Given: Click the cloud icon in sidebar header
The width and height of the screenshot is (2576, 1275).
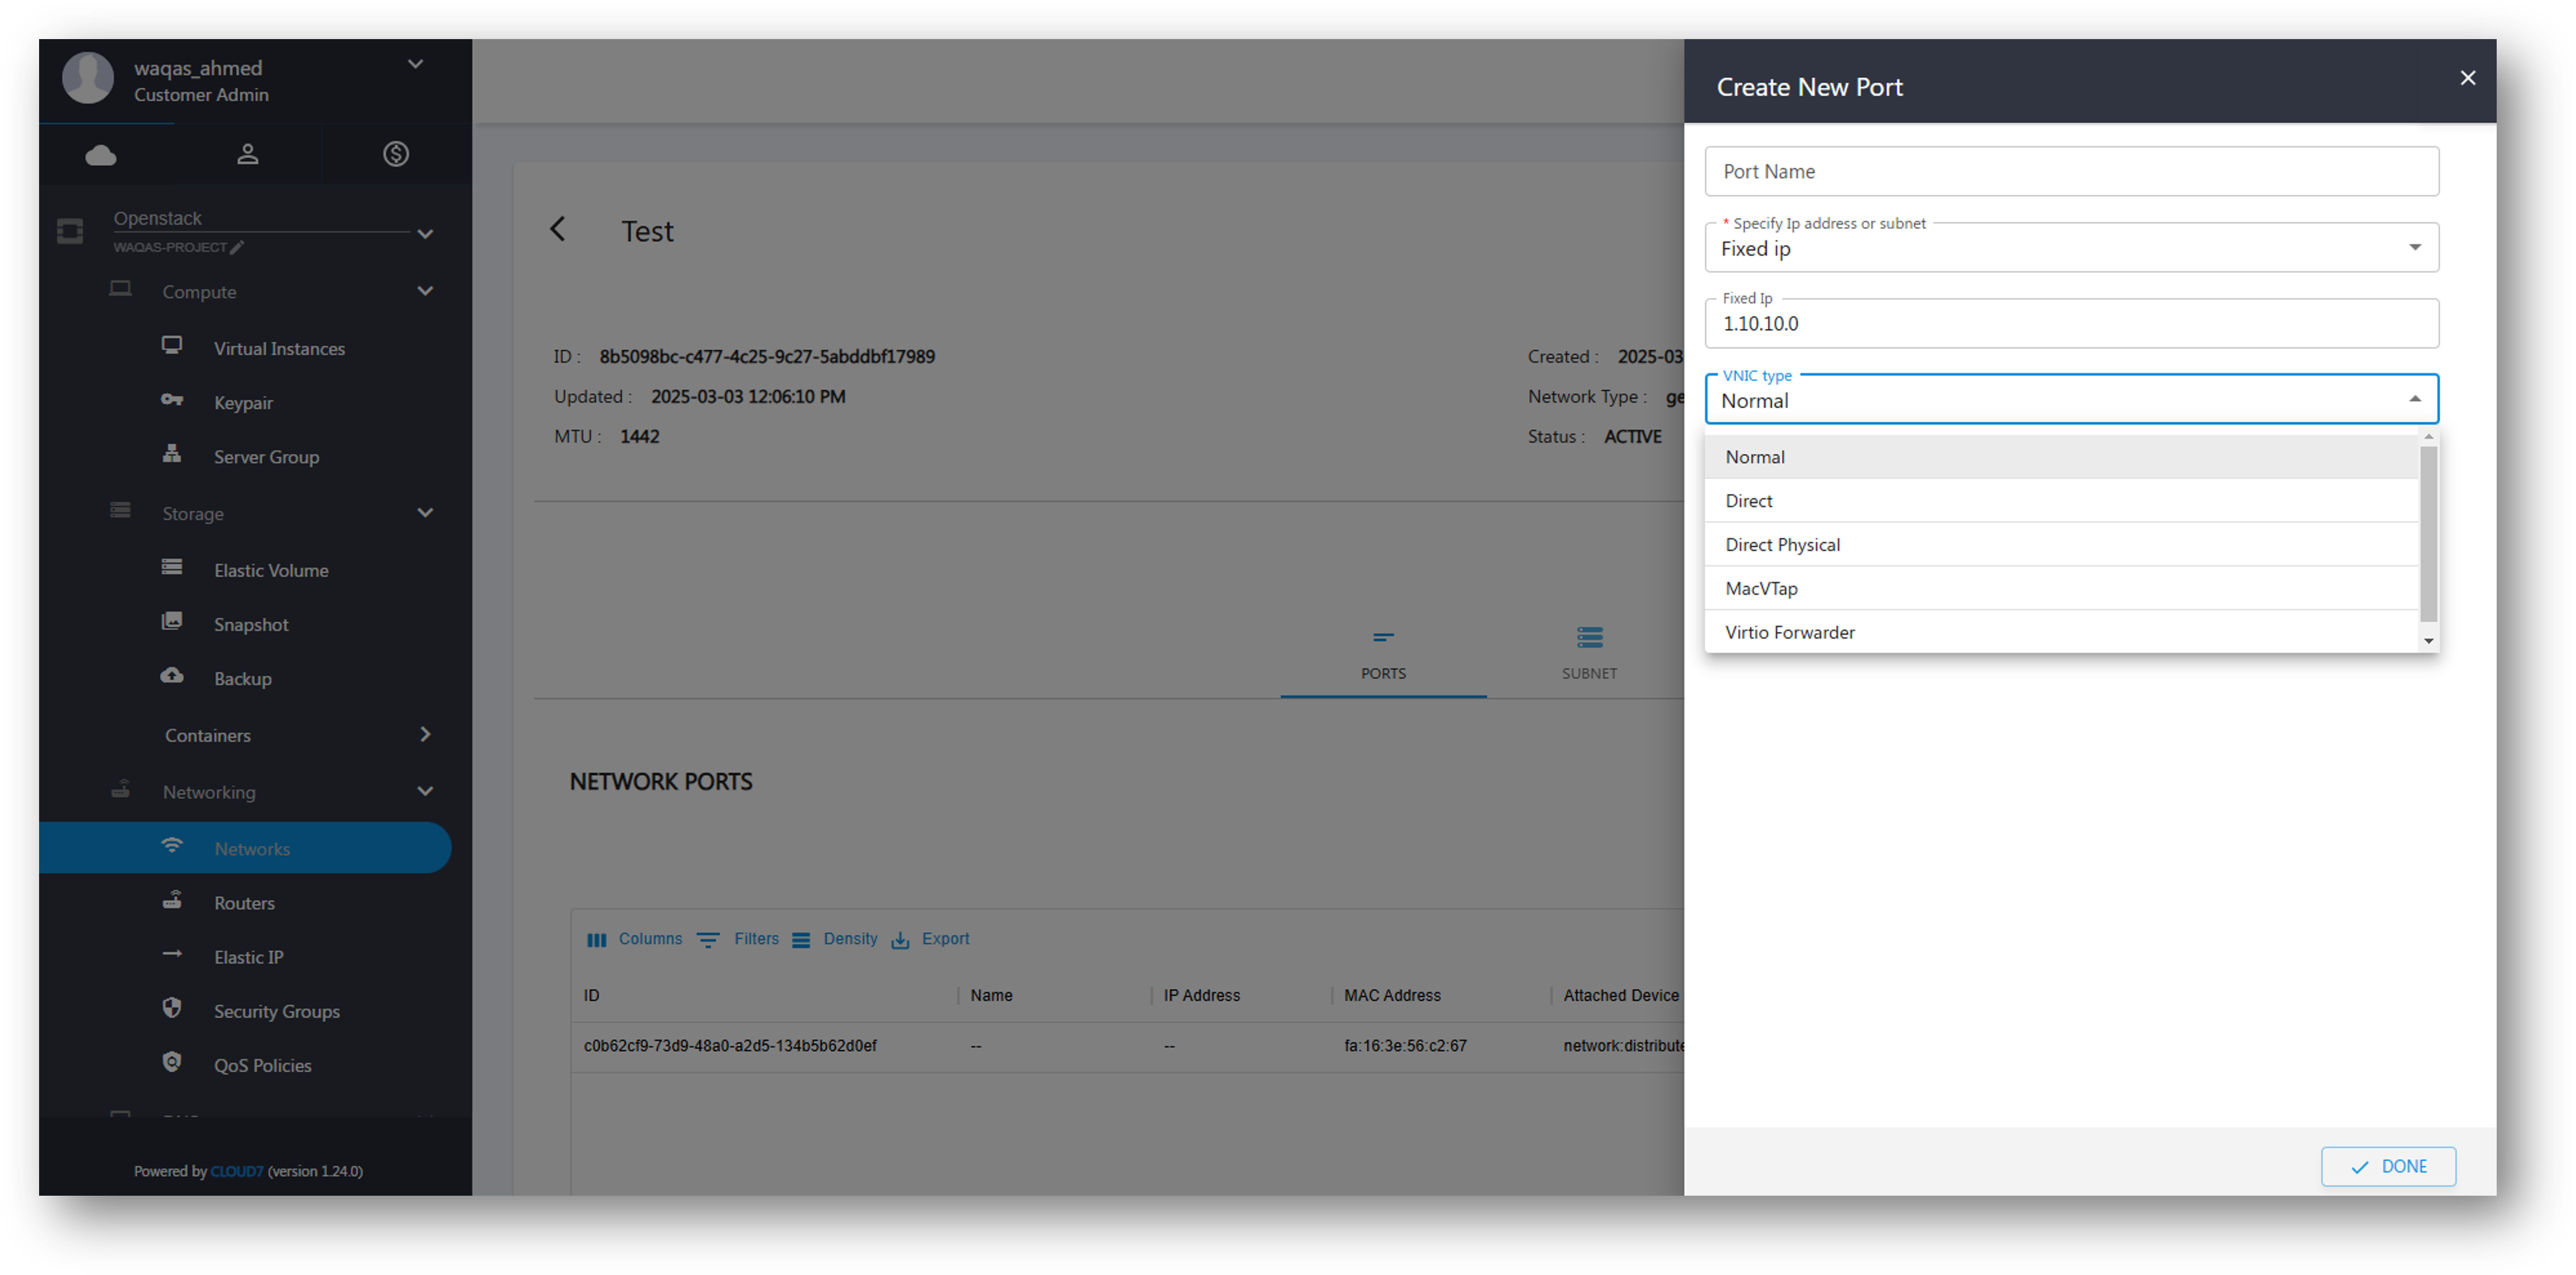Looking at the screenshot, I should (101, 155).
